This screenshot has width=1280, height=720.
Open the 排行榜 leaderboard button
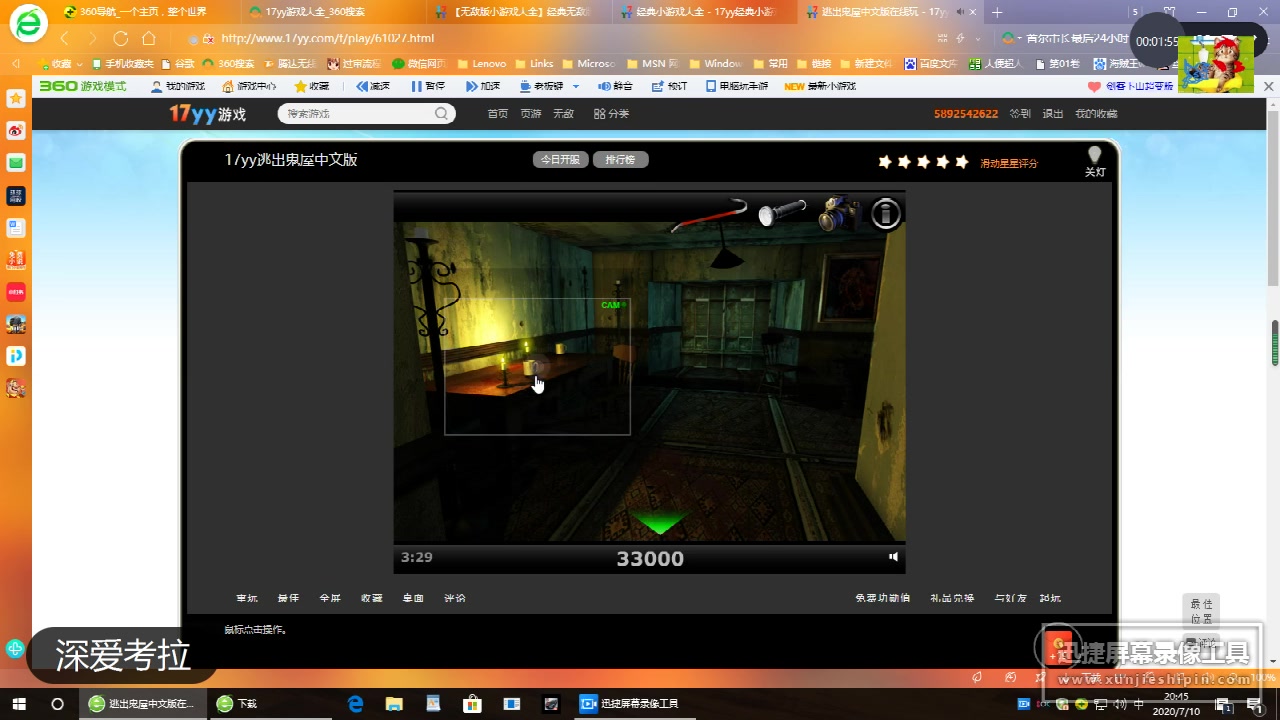621,160
